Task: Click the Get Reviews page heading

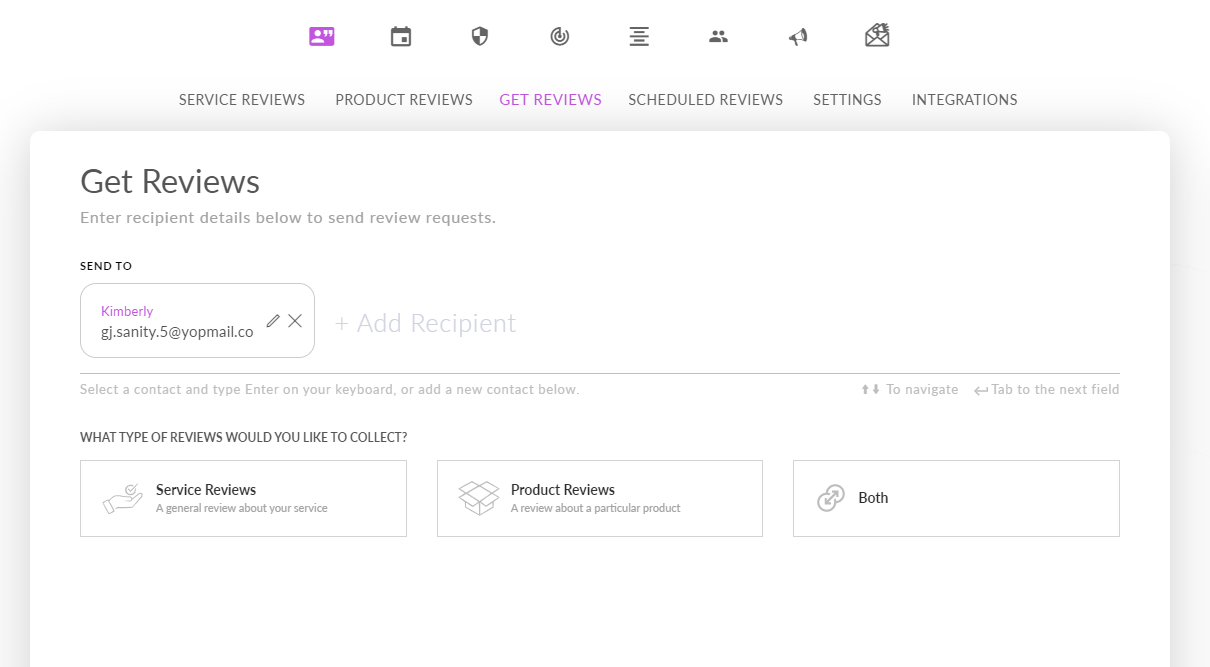Action: point(170,181)
